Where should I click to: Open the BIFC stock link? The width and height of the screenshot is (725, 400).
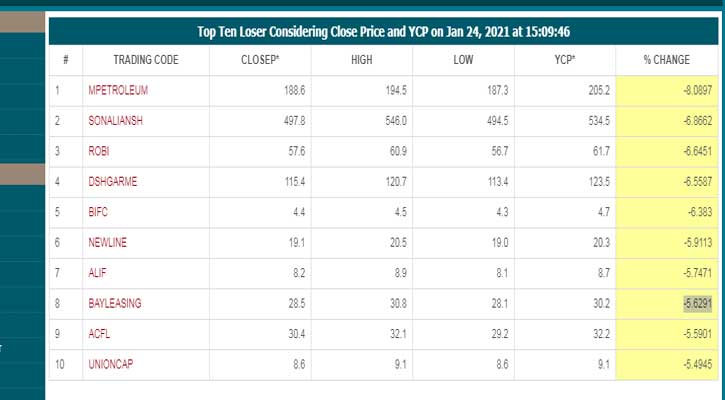(x=98, y=212)
